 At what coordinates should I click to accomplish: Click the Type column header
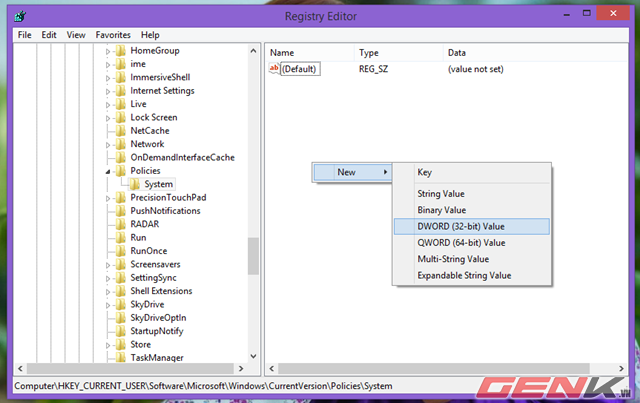tap(369, 52)
